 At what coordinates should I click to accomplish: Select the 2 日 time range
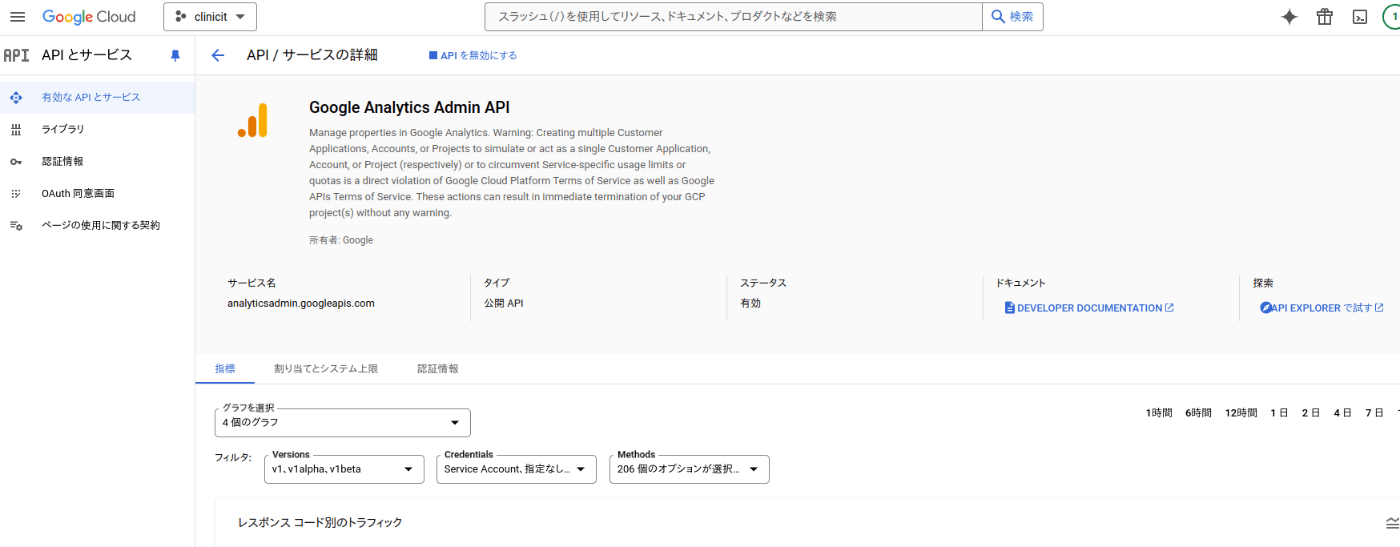pyautogui.click(x=1311, y=413)
